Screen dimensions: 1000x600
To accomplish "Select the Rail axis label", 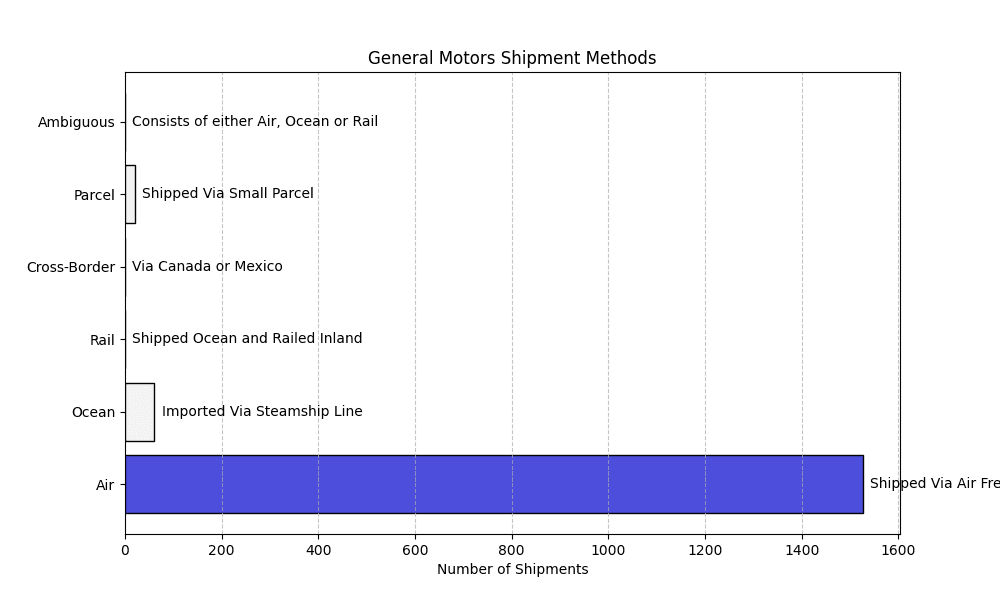I will point(102,340).
